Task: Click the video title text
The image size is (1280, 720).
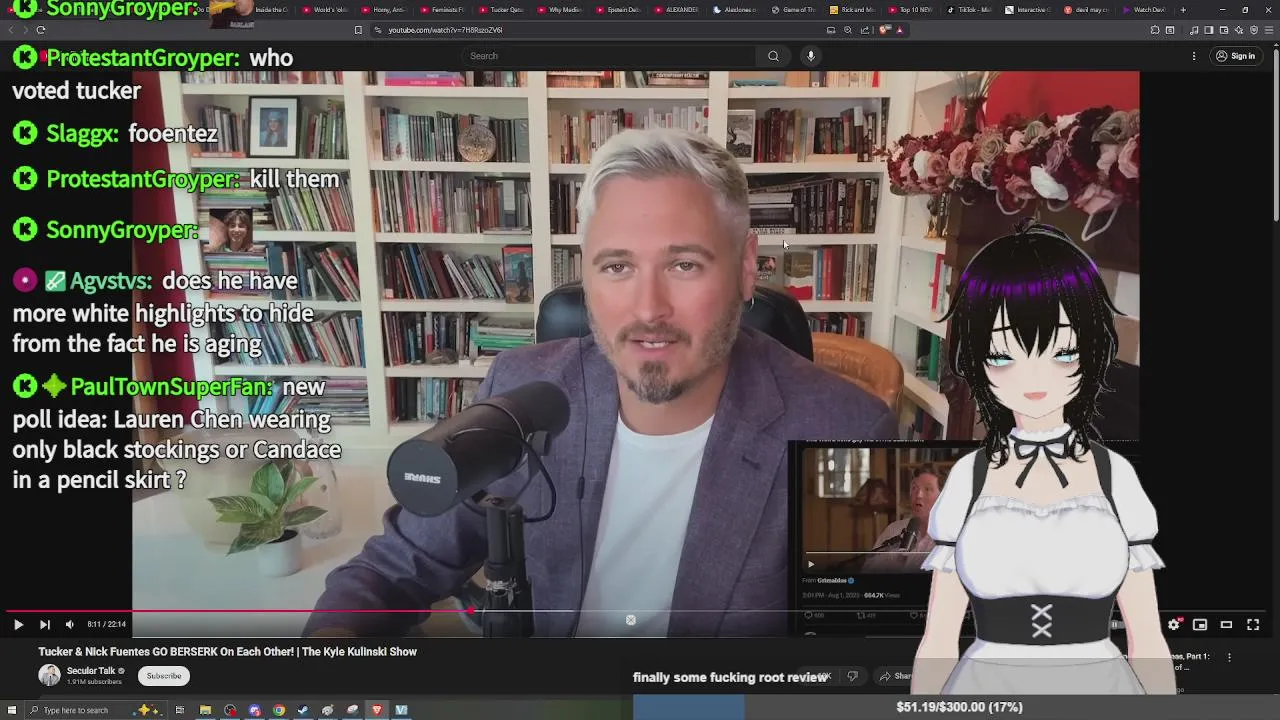Action: tap(228, 652)
